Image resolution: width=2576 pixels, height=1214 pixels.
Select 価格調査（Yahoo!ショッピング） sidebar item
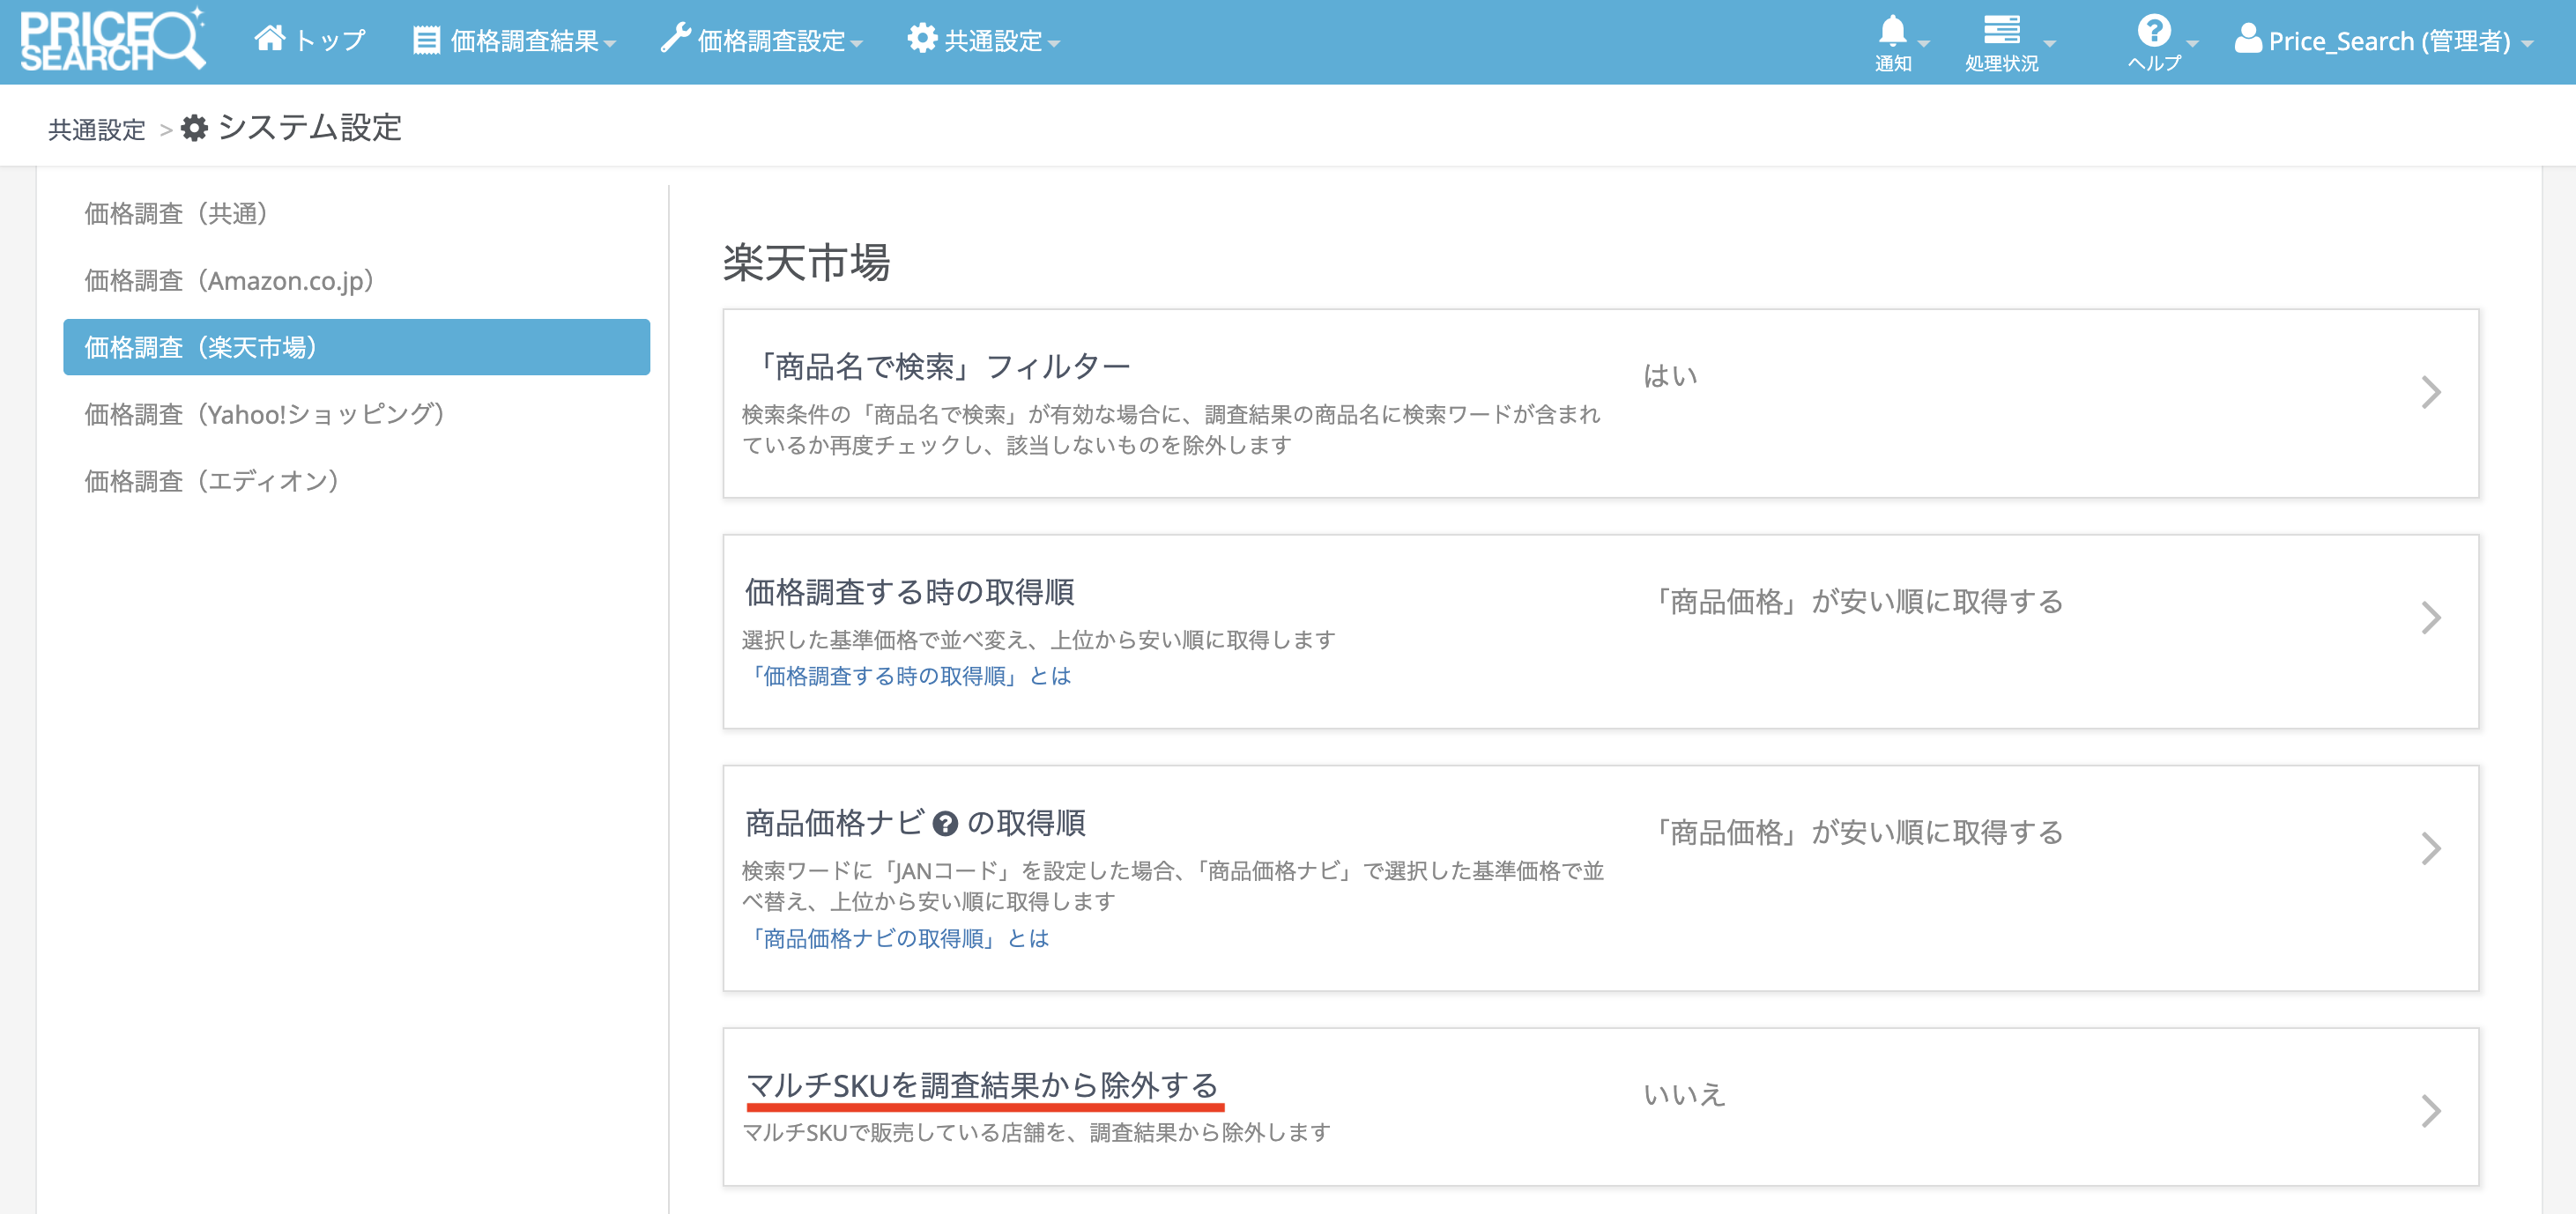pos(264,414)
